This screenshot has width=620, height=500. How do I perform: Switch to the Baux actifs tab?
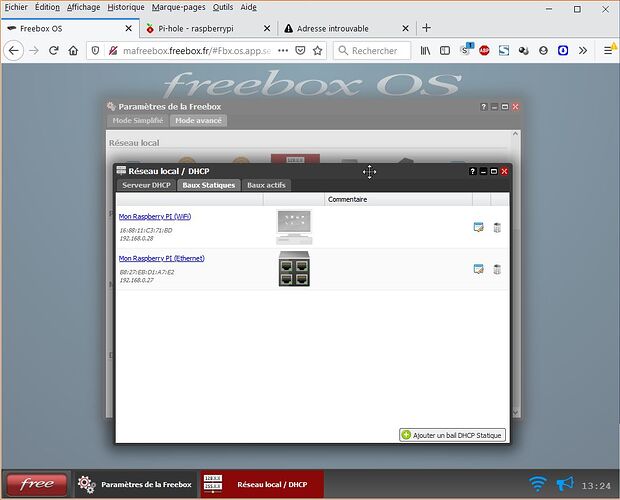pyautogui.click(x=266, y=185)
